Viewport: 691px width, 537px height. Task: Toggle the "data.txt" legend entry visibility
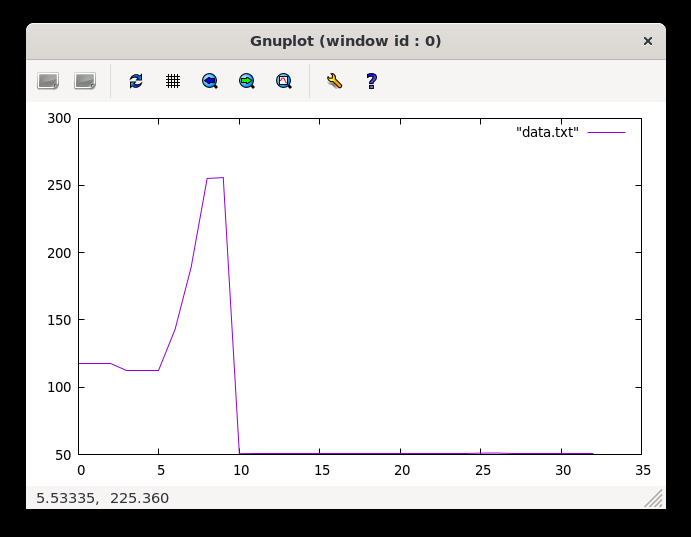click(x=547, y=132)
